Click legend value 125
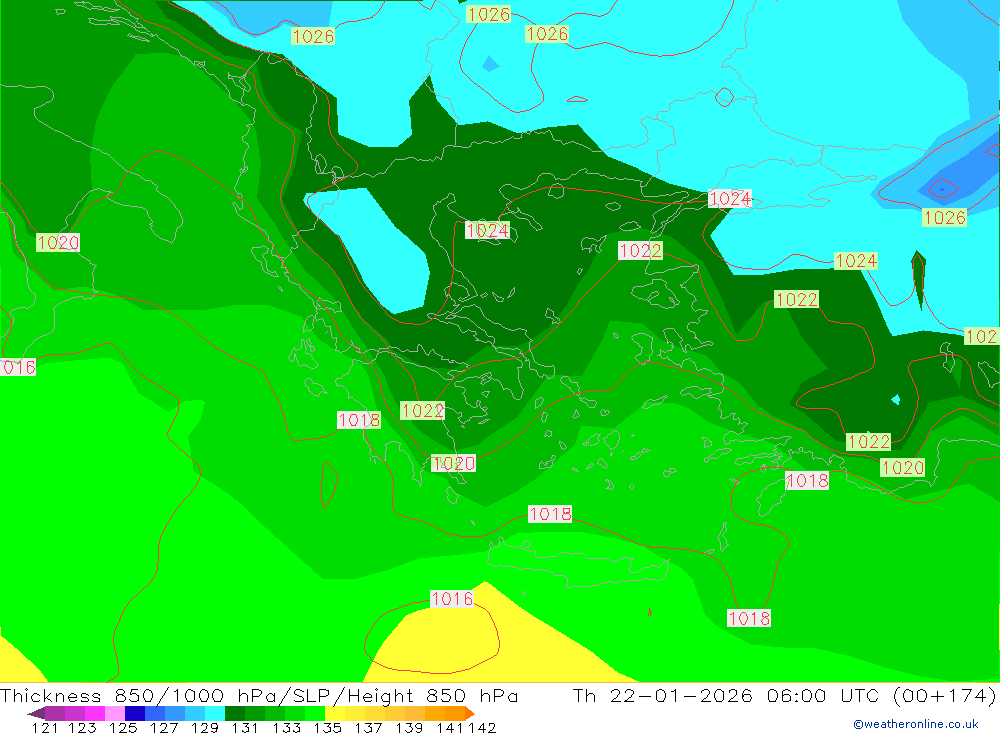 [x=123, y=728]
